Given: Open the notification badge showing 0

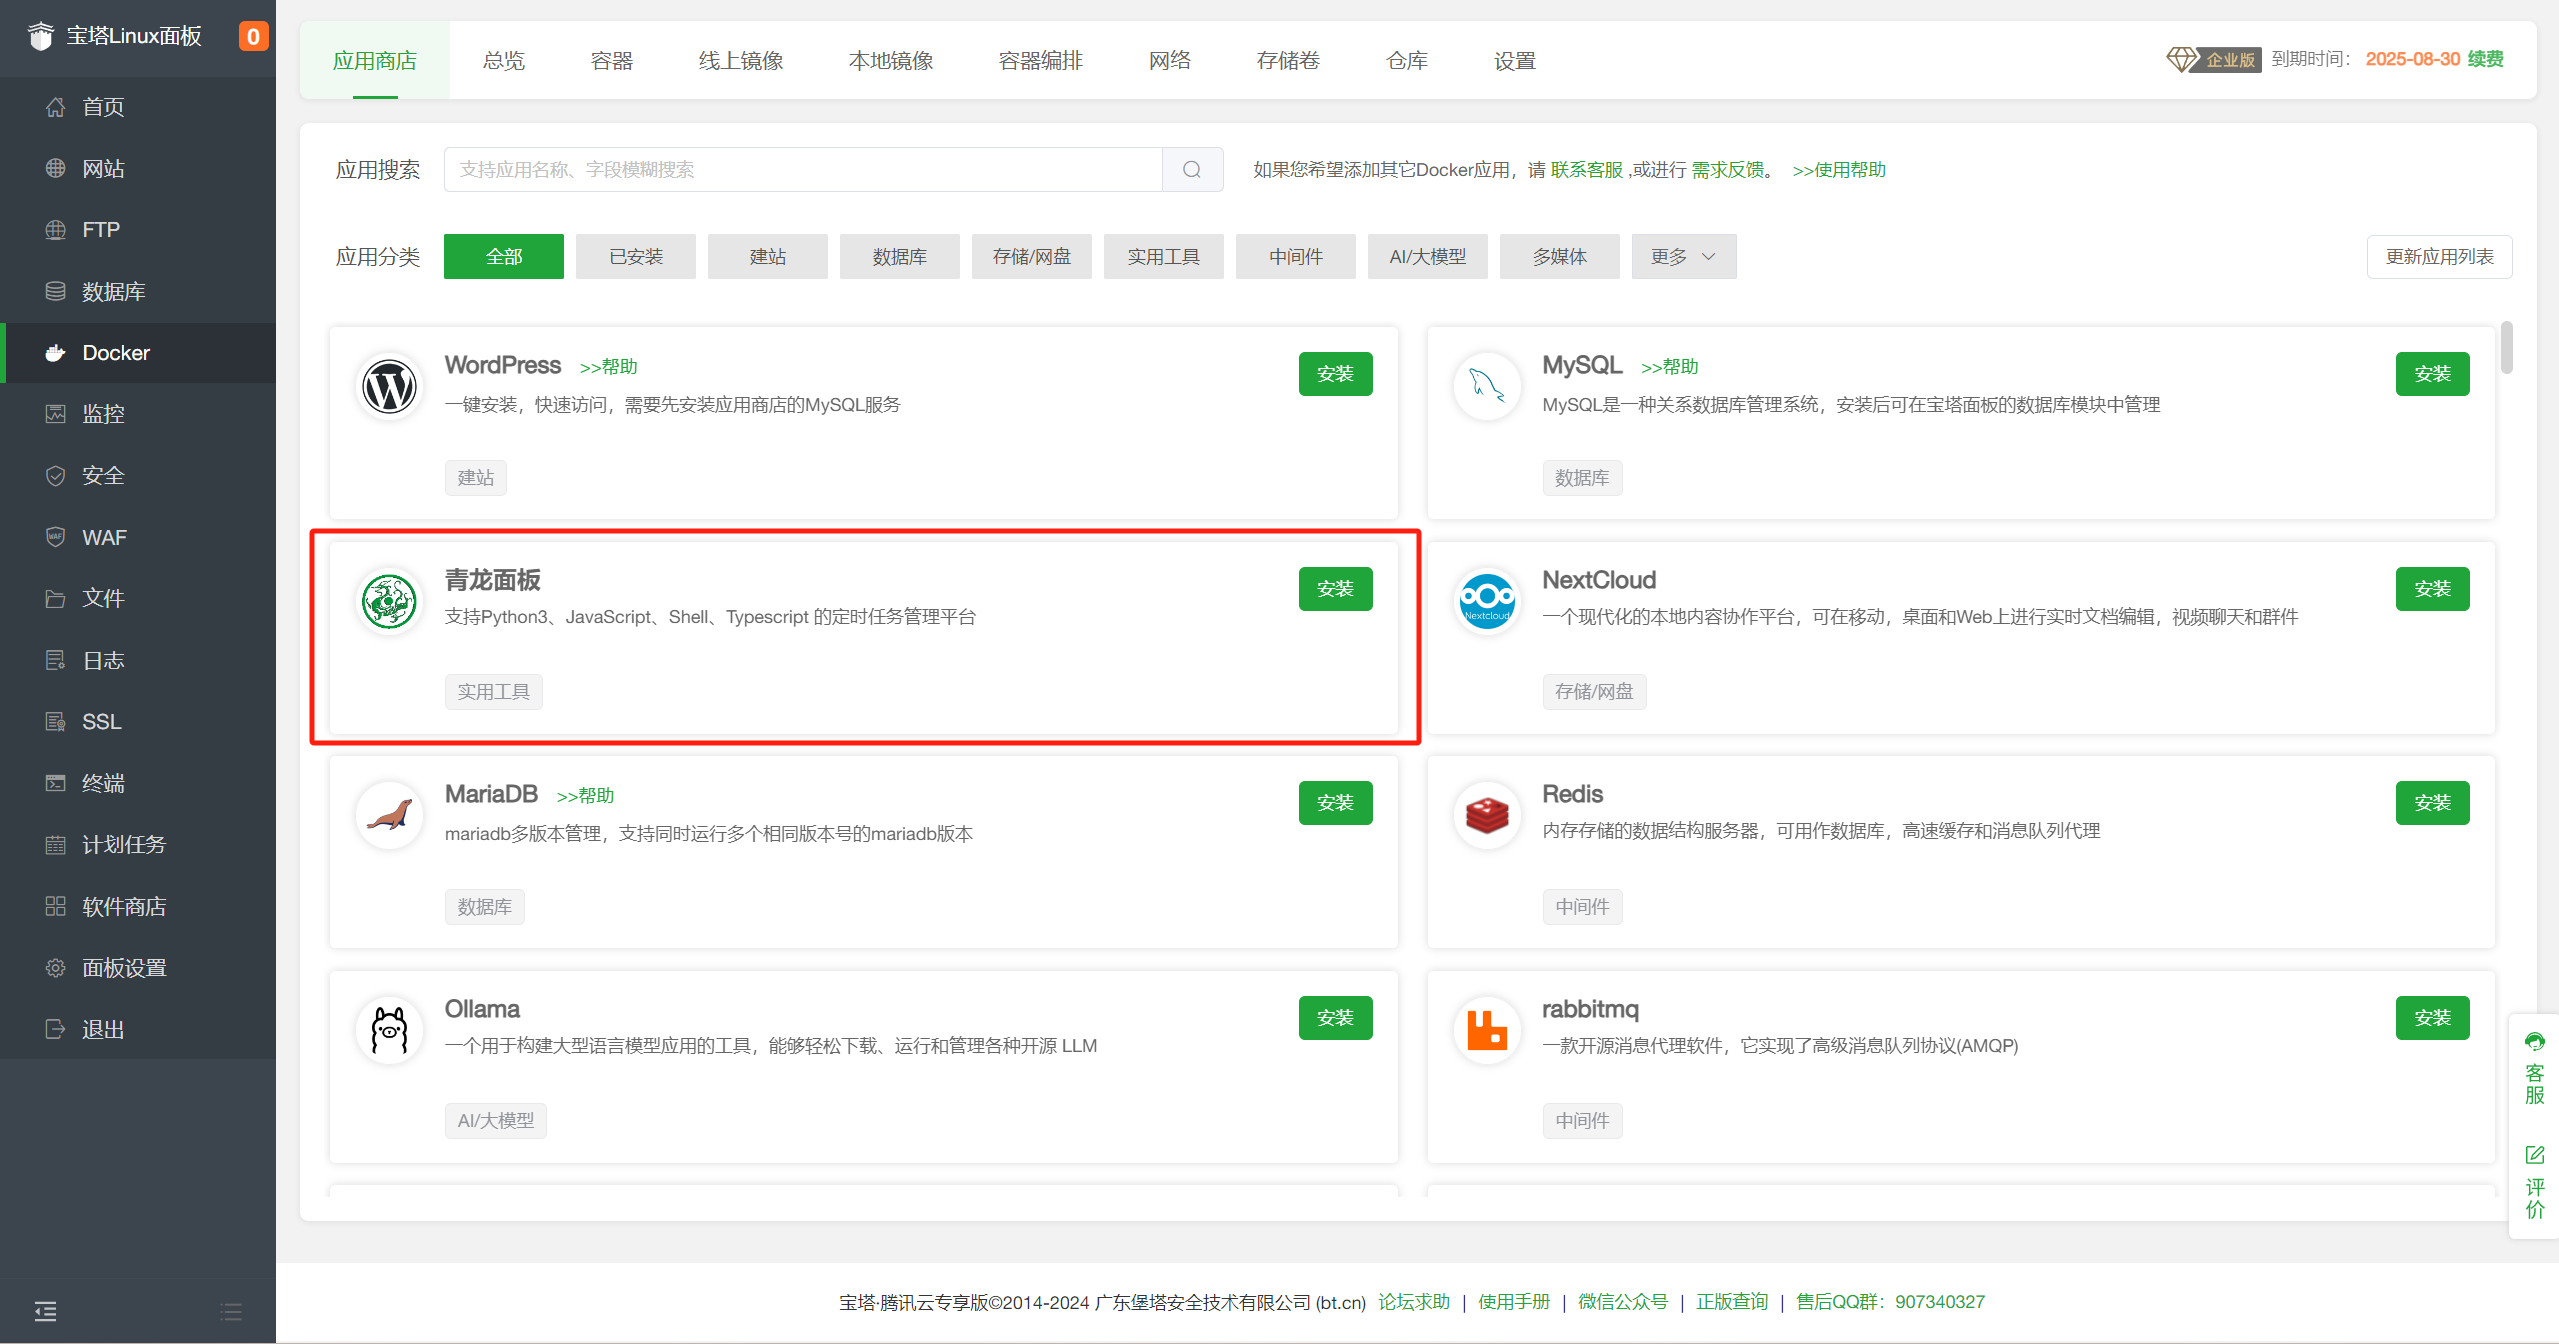Looking at the screenshot, I should click(253, 37).
